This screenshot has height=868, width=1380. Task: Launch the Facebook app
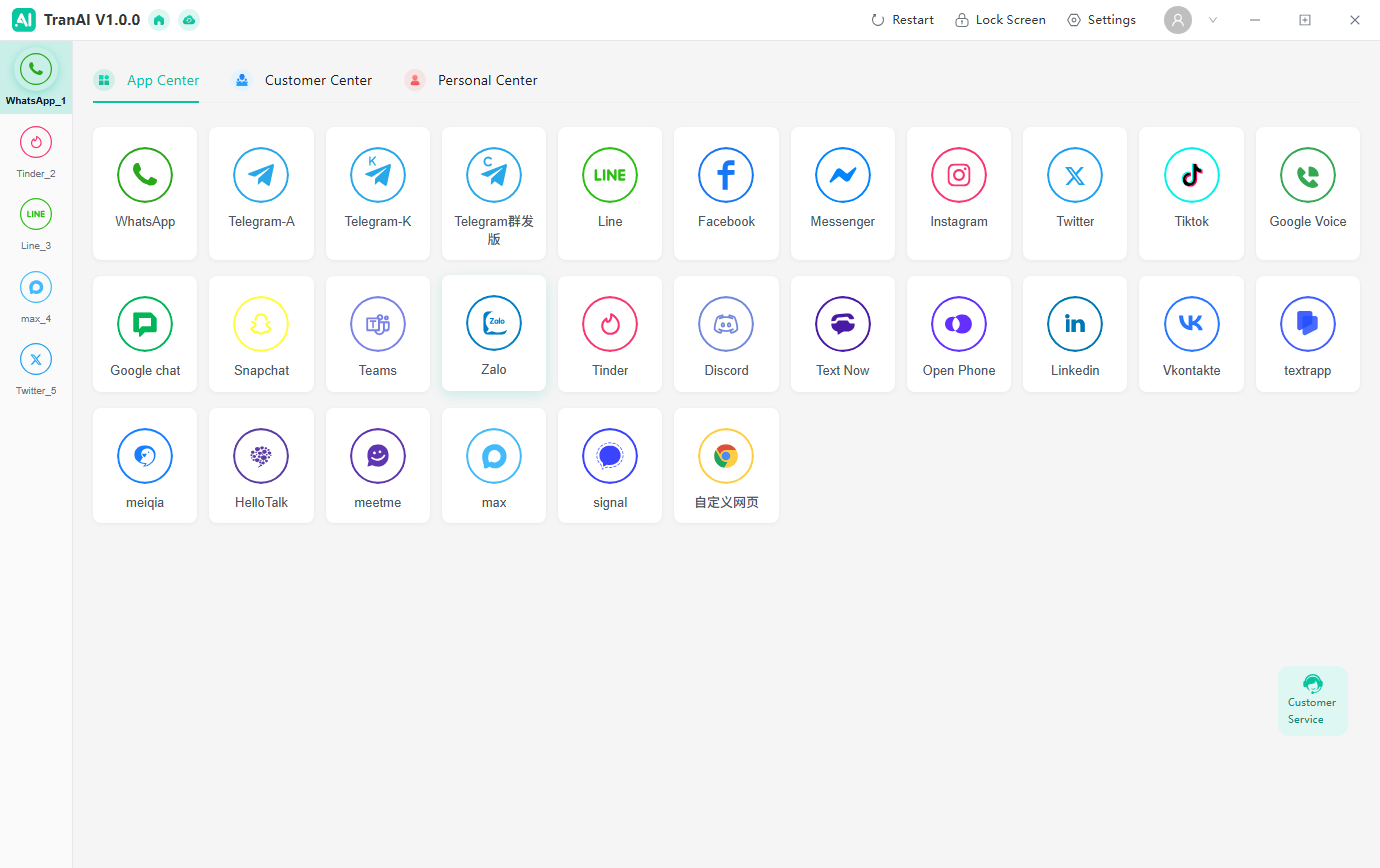tap(726, 193)
